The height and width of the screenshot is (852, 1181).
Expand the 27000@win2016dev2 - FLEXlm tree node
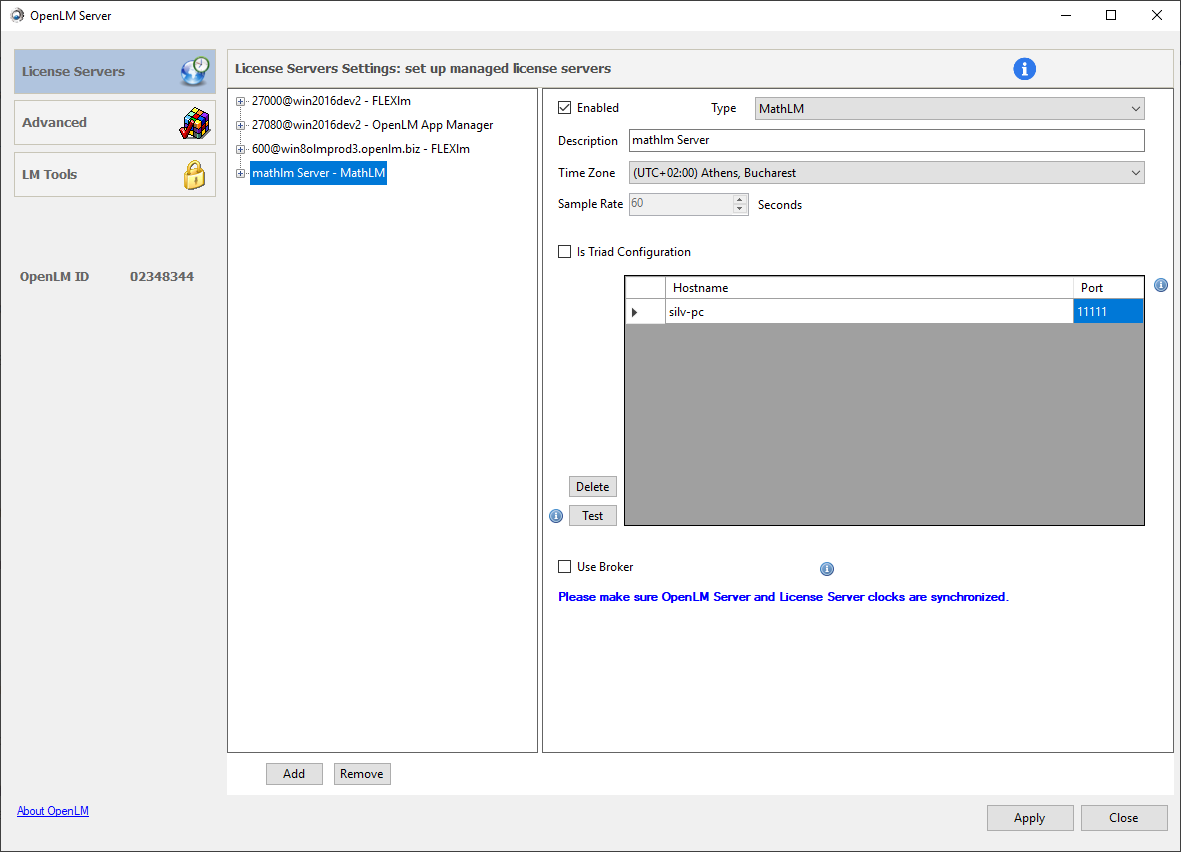click(x=241, y=101)
